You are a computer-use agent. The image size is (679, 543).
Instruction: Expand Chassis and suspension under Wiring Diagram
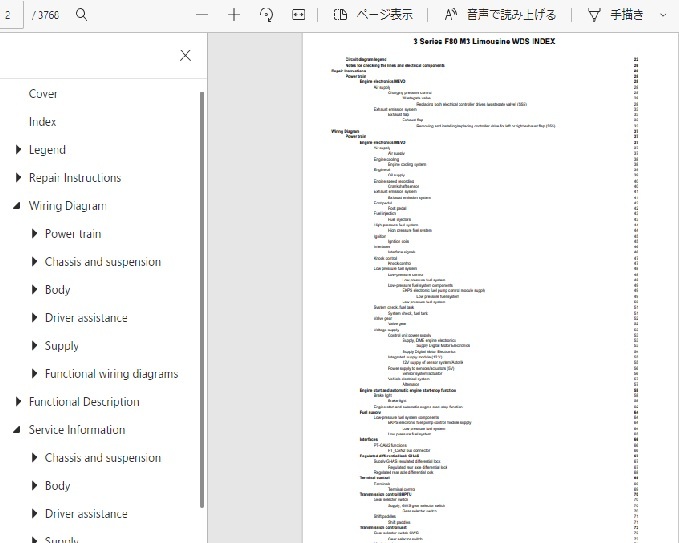point(34,262)
